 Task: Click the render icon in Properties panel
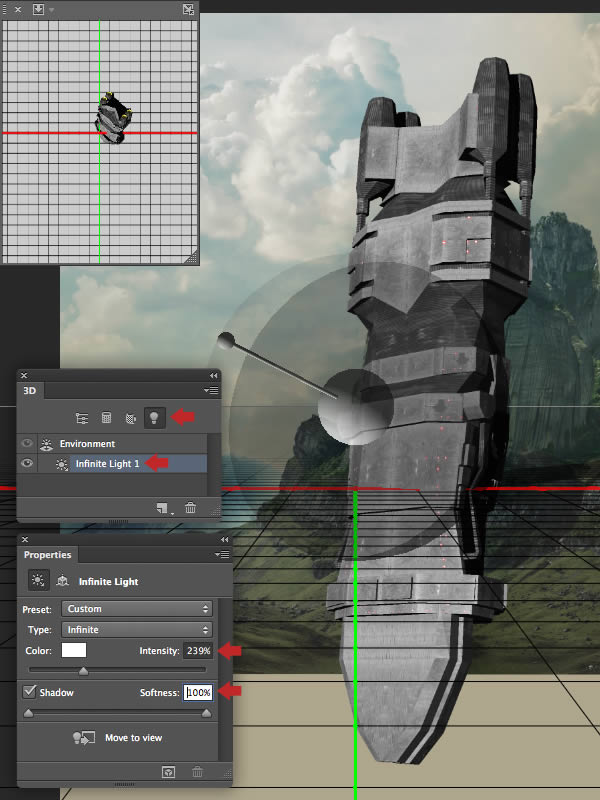point(168,772)
